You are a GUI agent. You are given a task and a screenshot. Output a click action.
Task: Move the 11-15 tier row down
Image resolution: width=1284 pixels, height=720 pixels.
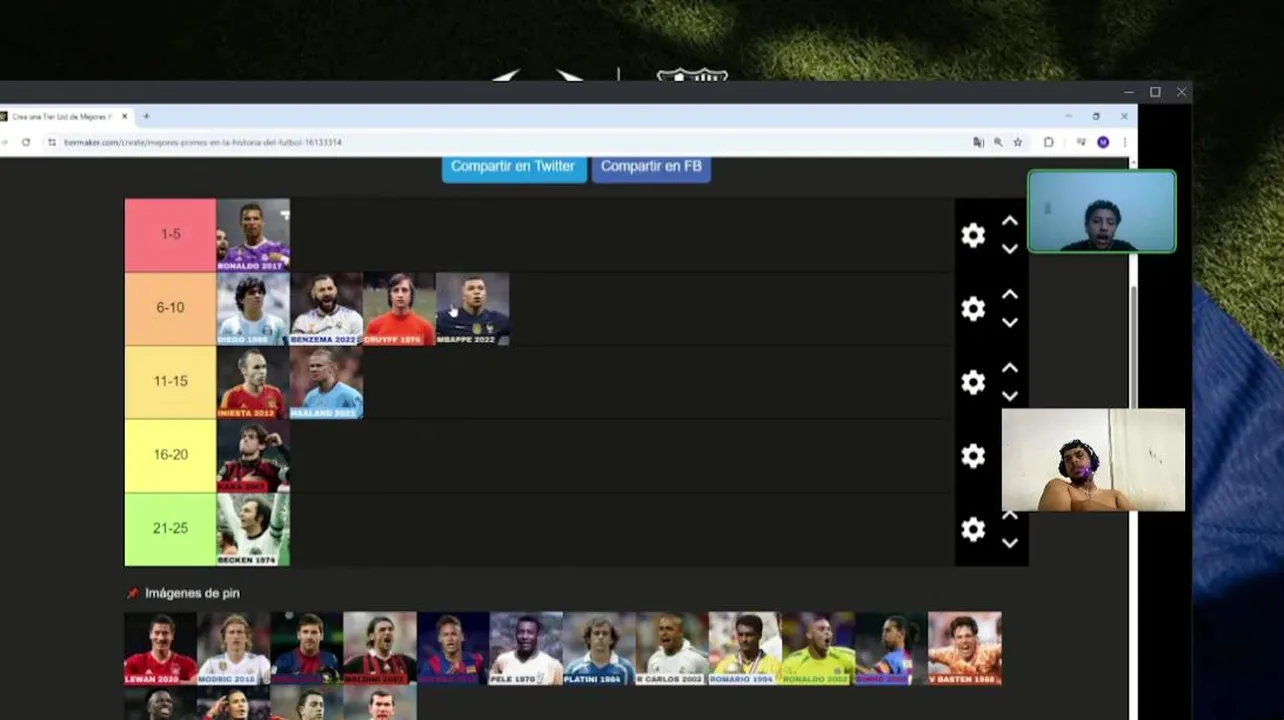(x=1010, y=396)
